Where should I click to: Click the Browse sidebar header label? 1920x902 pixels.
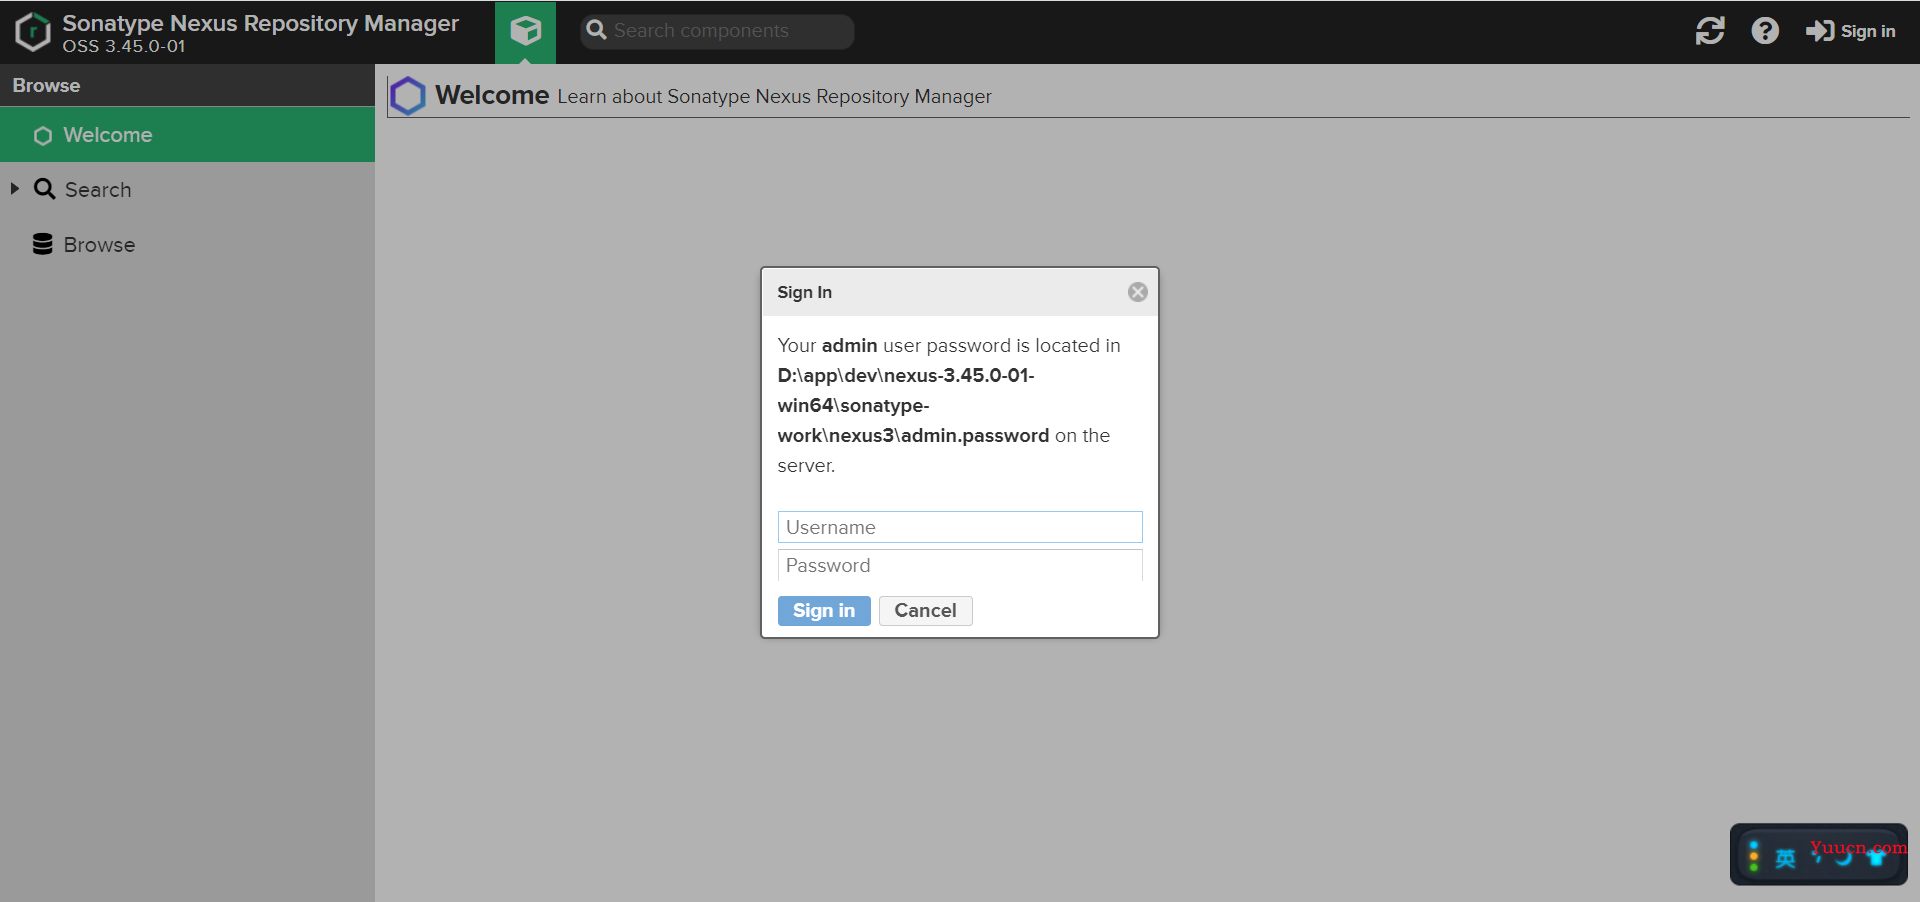click(x=46, y=86)
